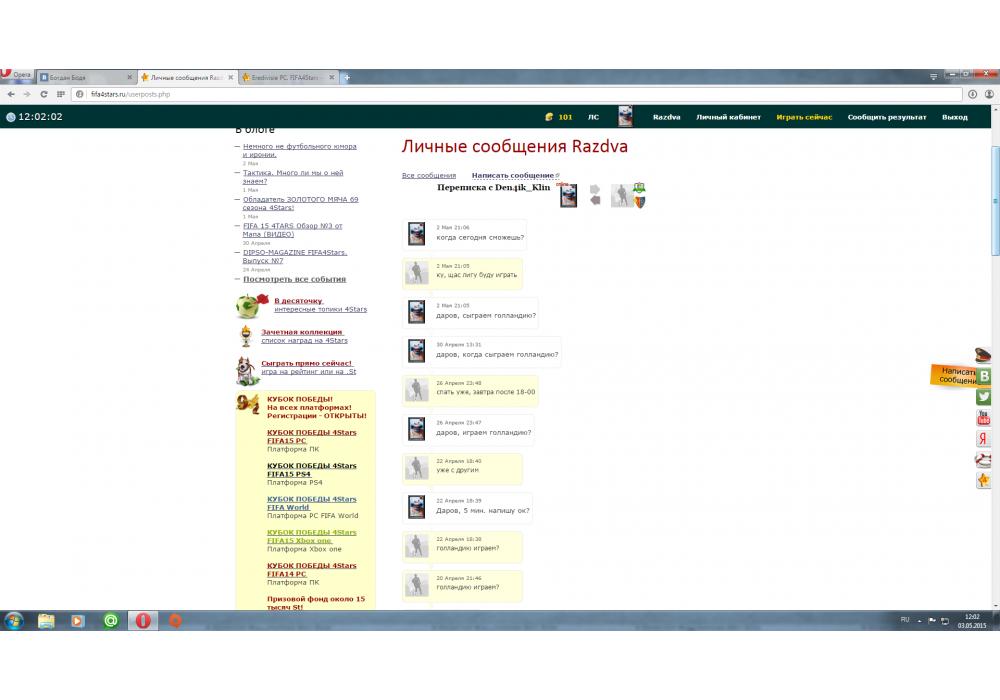Click the Играть сейчас header link
This screenshot has width=1000, height=700.
point(804,117)
